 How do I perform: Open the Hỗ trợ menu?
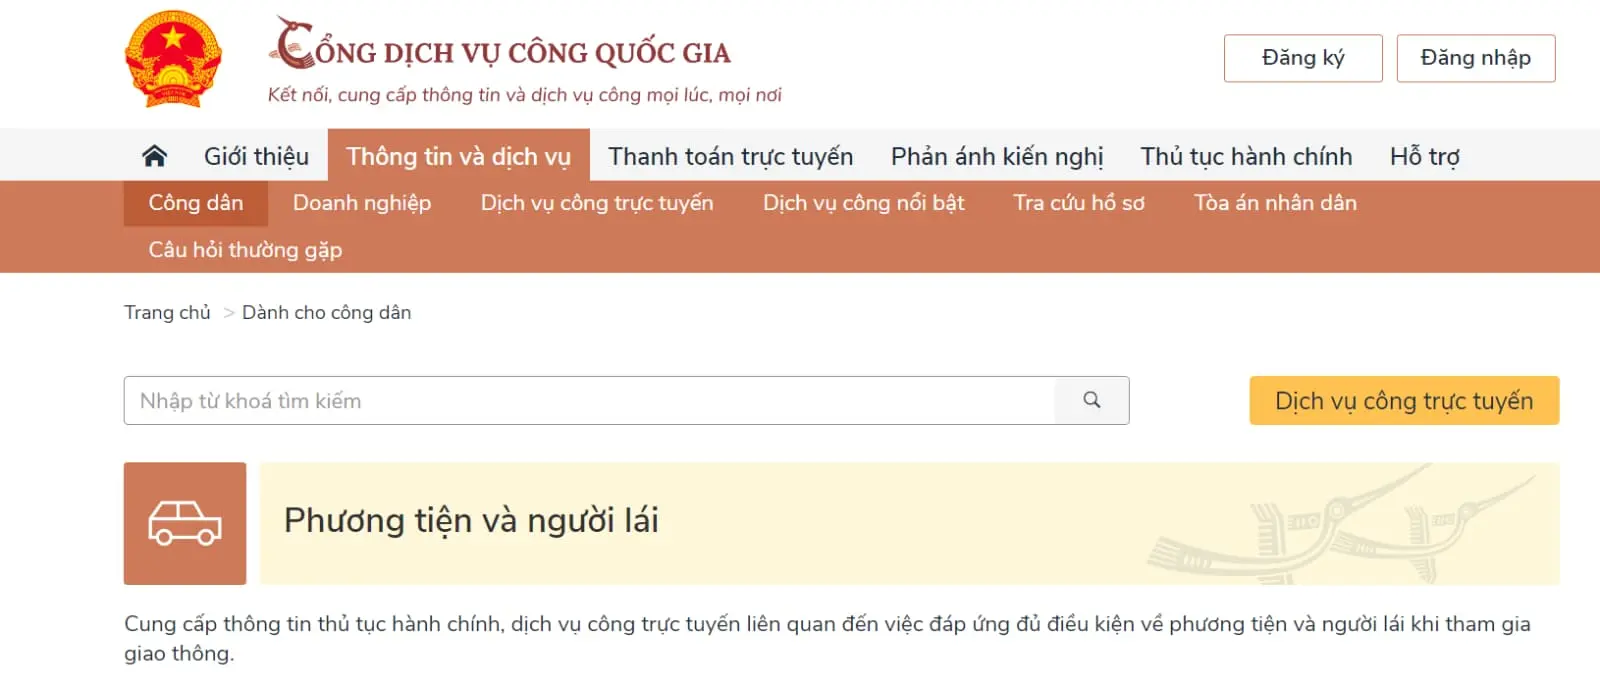[1424, 156]
